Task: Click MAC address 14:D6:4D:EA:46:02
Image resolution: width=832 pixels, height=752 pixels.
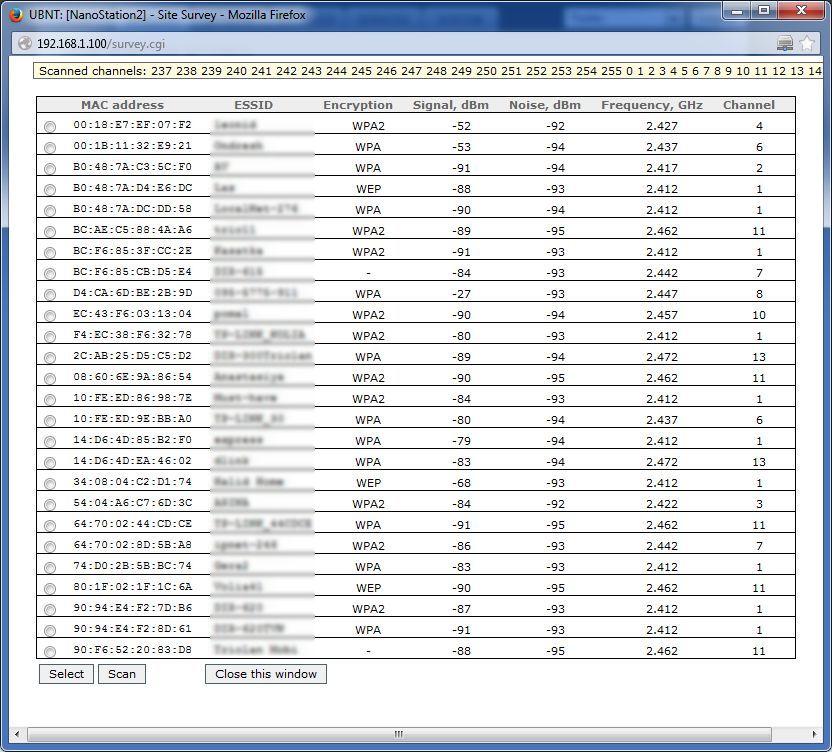Action: pos(133,461)
